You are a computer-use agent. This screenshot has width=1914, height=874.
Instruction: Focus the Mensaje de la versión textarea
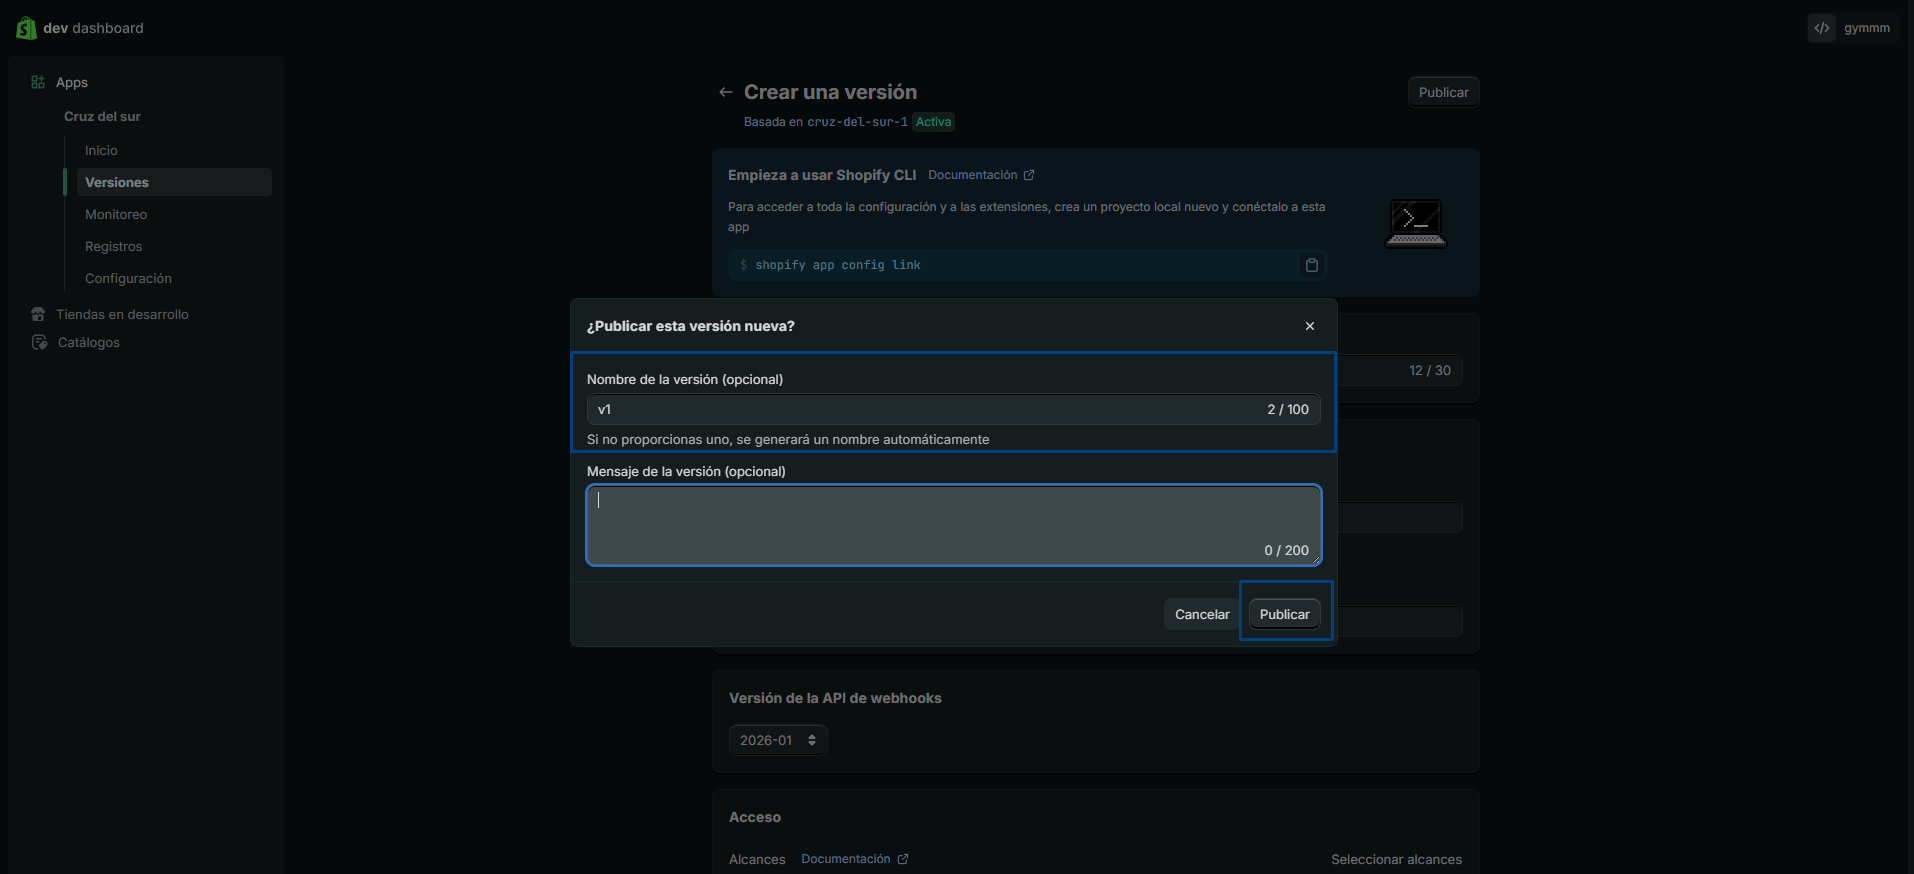click(952, 525)
